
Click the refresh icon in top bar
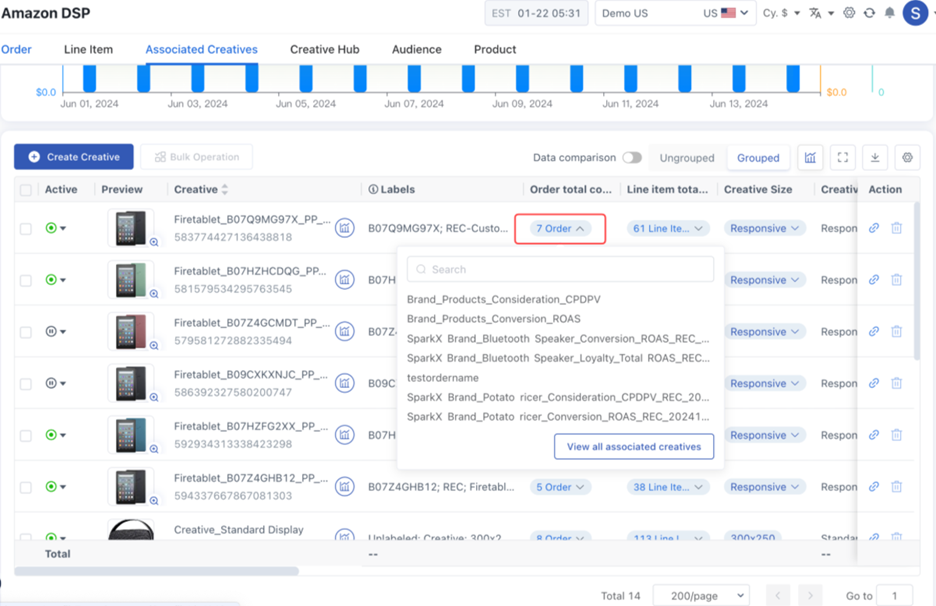(x=869, y=13)
